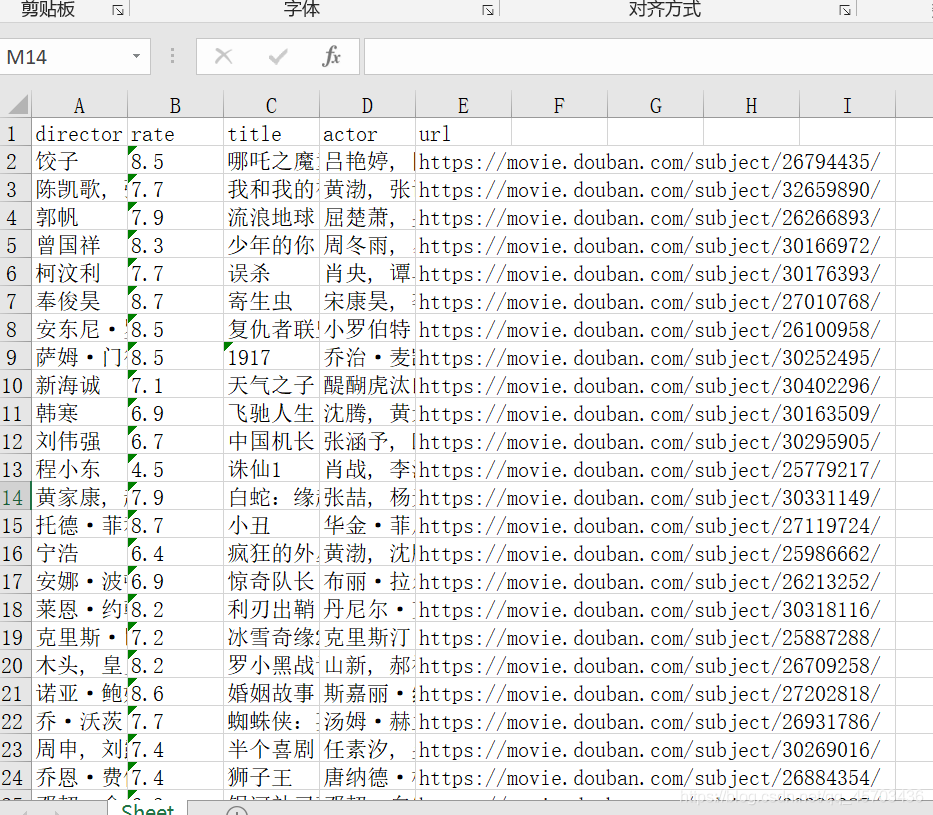Click title cell '中国机长'
The image size is (933, 815).
coord(271,441)
